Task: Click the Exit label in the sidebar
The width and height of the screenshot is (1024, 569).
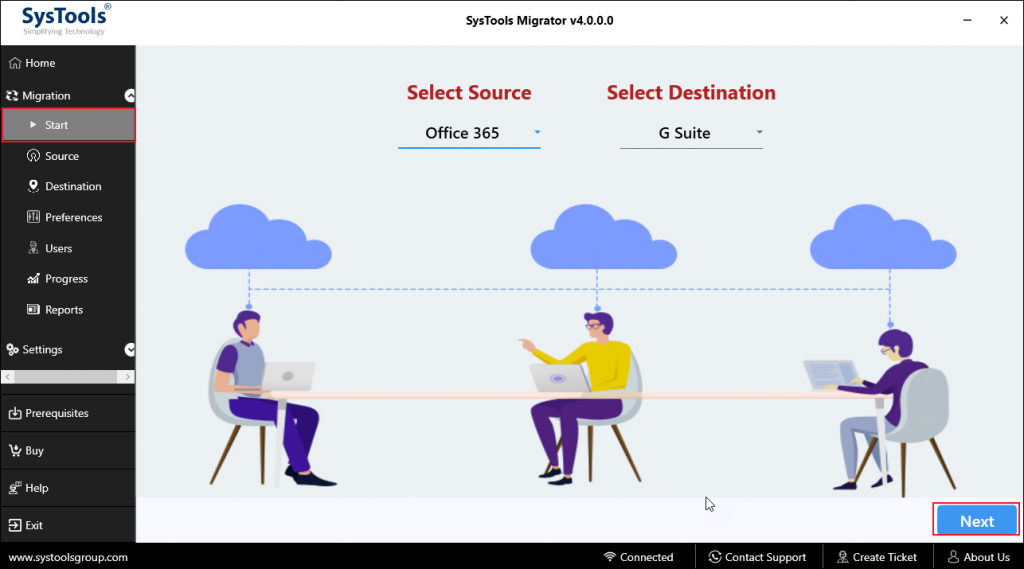Action: (x=34, y=525)
